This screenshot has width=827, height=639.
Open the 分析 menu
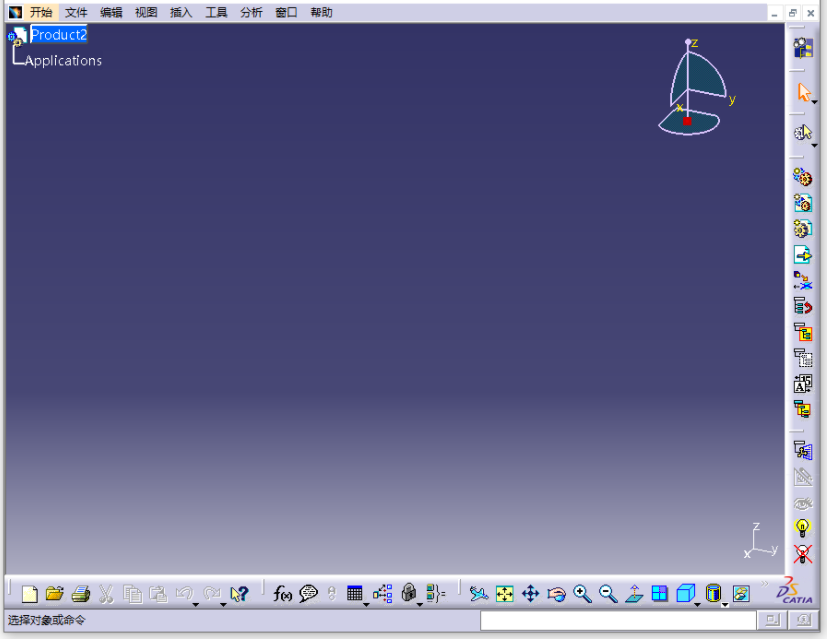251,12
